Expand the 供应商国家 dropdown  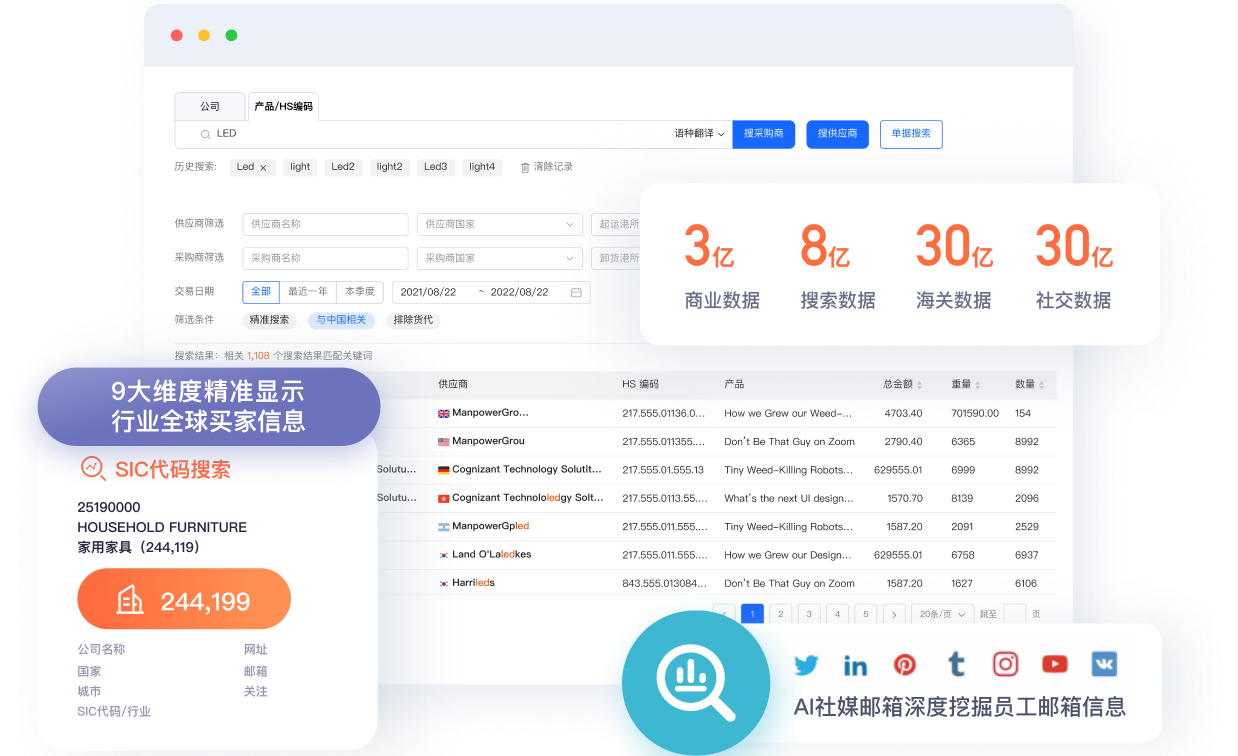tap(499, 224)
